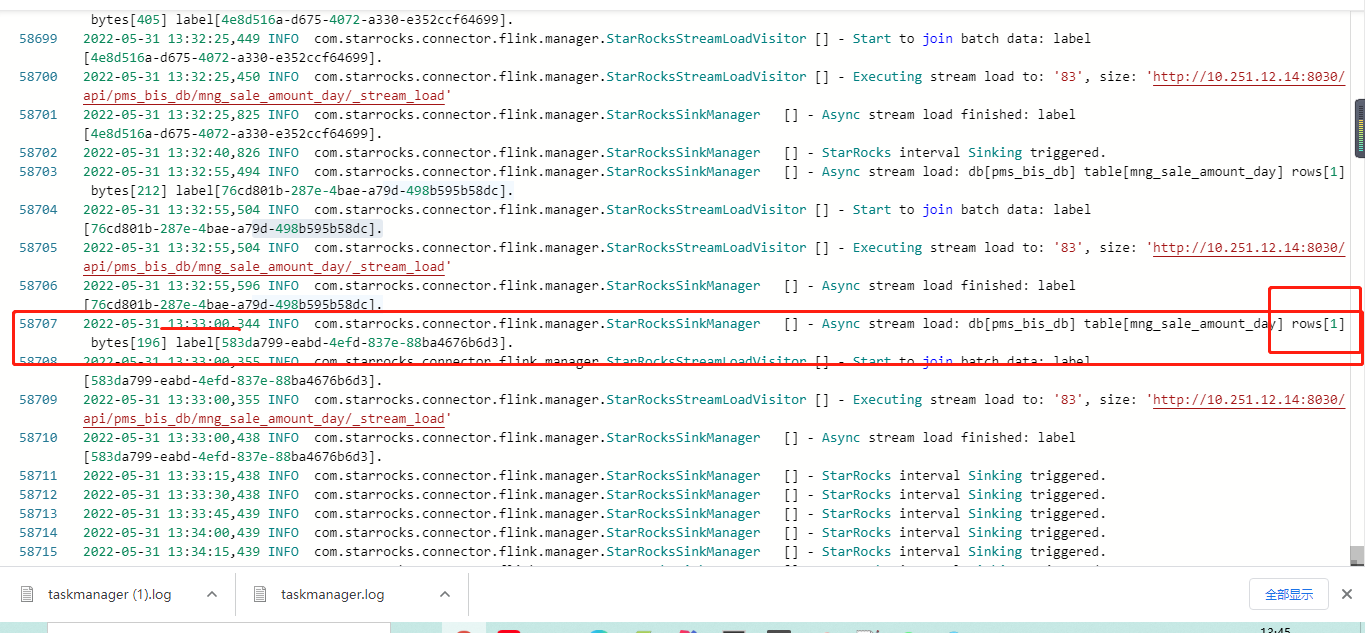Click bytes[212] below line 58703
This screenshot has width=1365, height=633.
point(129,190)
